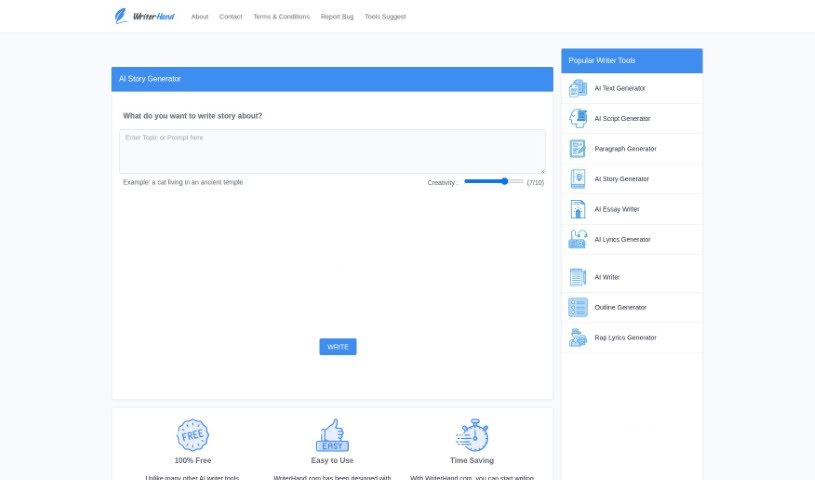Click the Outline Generator icon
Image resolution: width=815 pixels, height=480 pixels.
(577, 307)
